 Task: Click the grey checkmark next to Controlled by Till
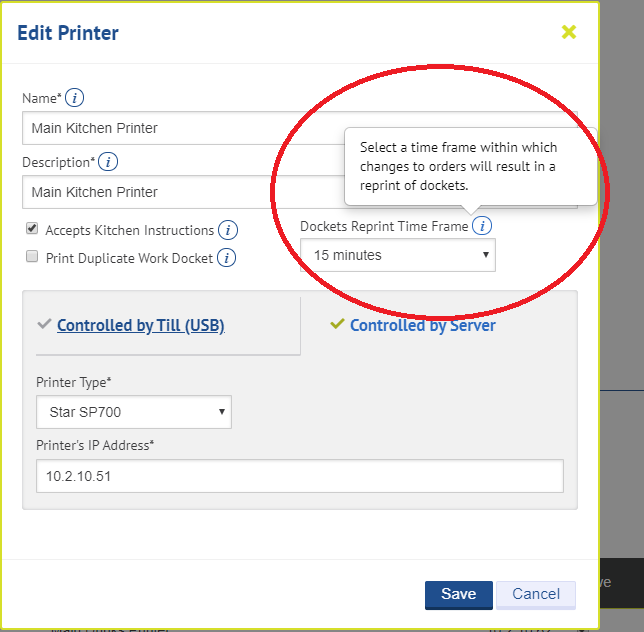pos(44,324)
